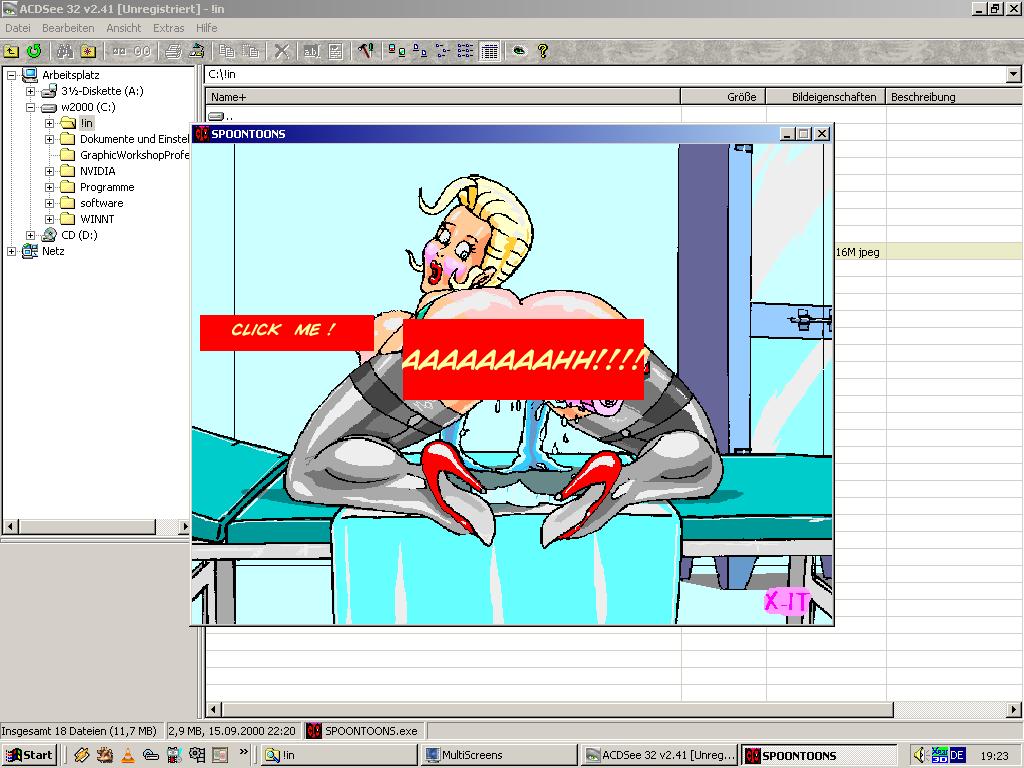Switch to list view icon

tap(443, 51)
